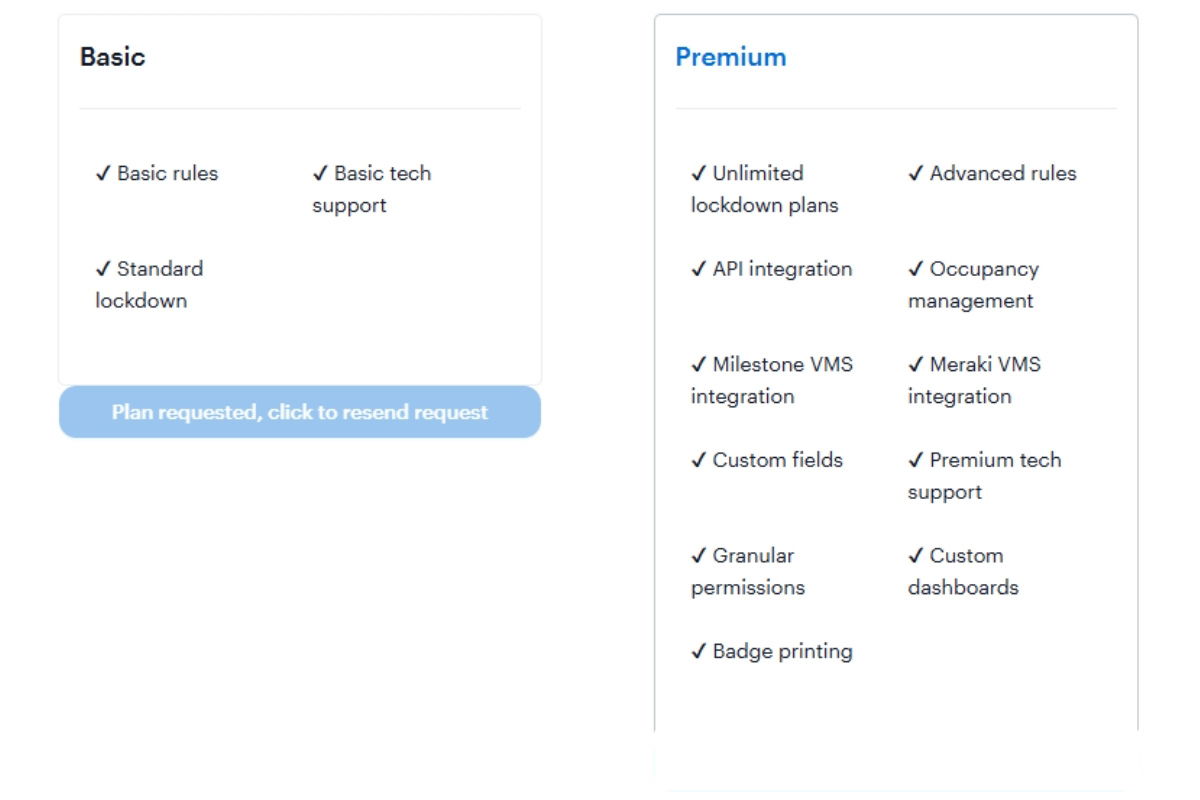
Task: Click the Plan requested resend request button
Action: point(300,412)
